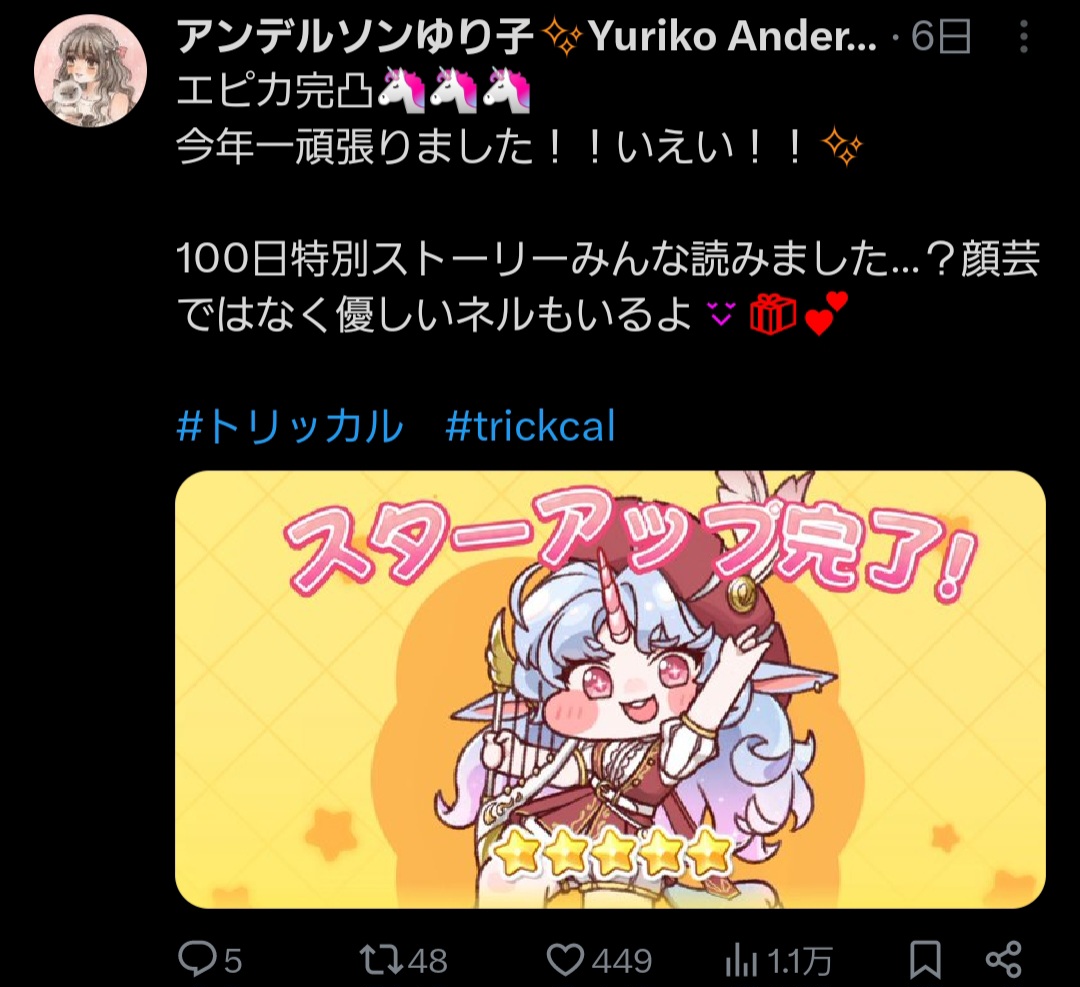This screenshot has width=1080, height=987.
Task: Tap the 48 retweets count
Action: point(427,961)
